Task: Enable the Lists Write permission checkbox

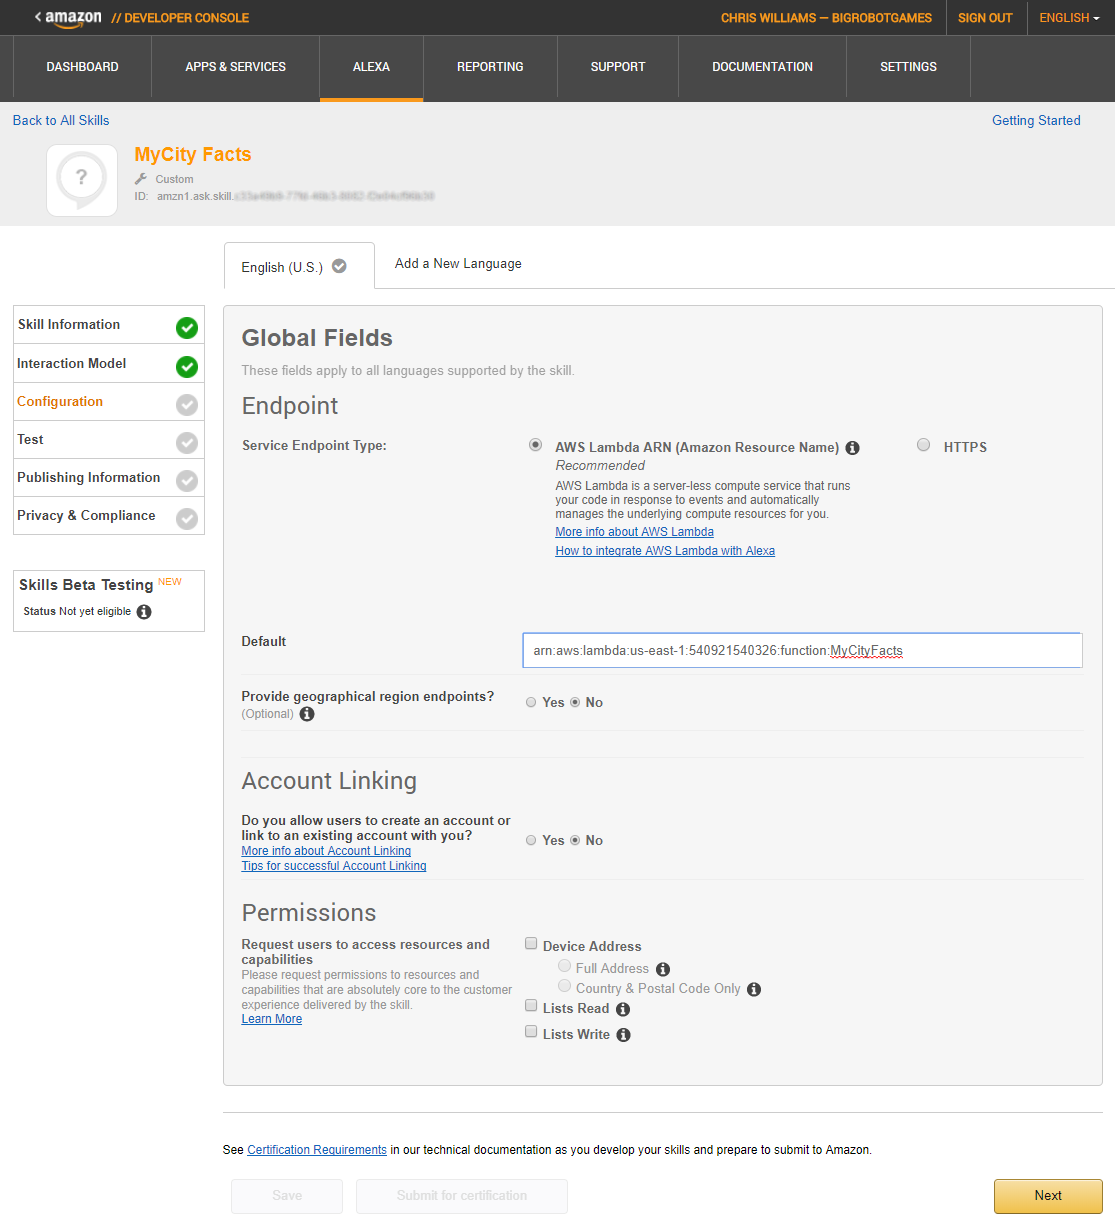Action: [x=531, y=1031]
